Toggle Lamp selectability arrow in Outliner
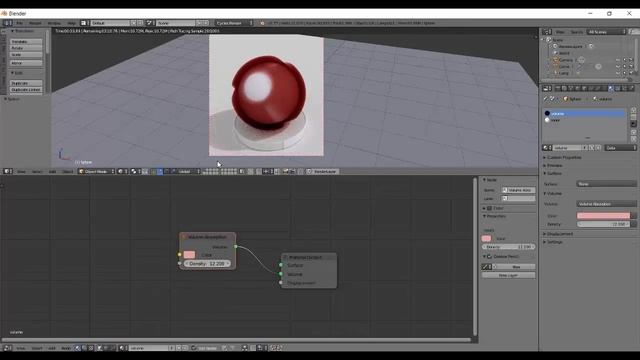 coord(624,73)
